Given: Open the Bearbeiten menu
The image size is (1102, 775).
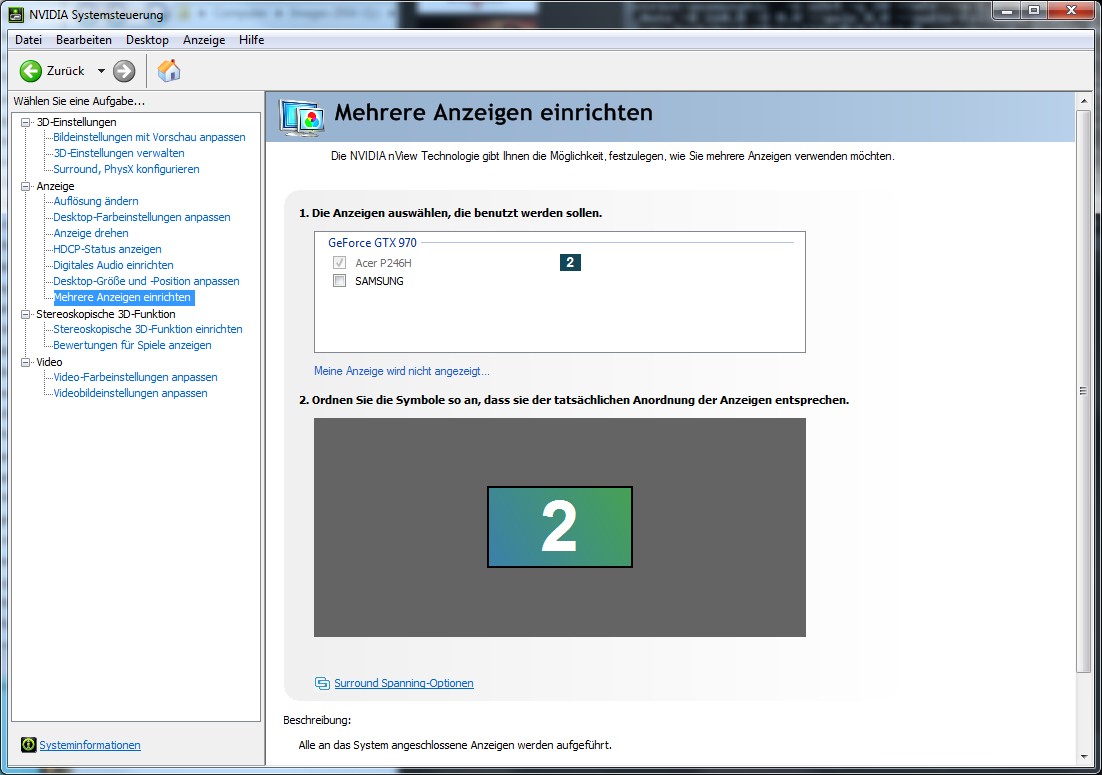Looking at the screenshot, I should [84, 40].
